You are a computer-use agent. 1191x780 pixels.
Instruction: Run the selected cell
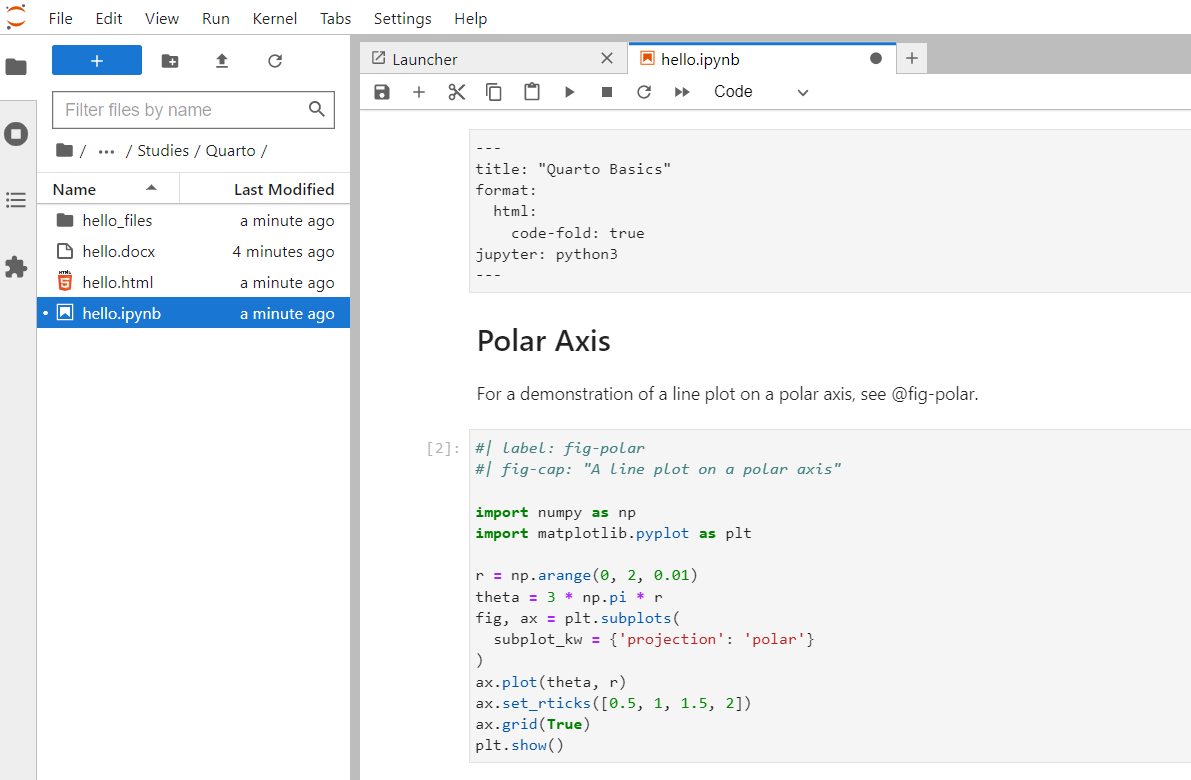pyautogui.click(x=569, y=92)
